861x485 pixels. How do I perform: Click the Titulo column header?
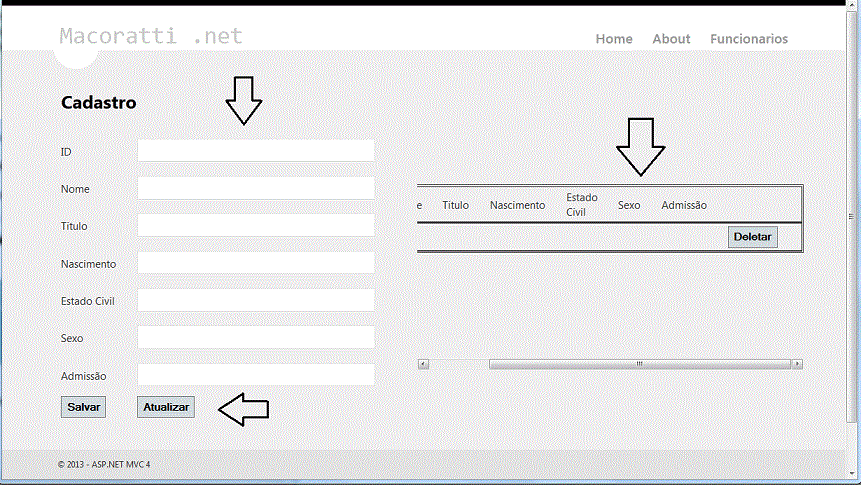pyautogui.click(x=456, y=205)
